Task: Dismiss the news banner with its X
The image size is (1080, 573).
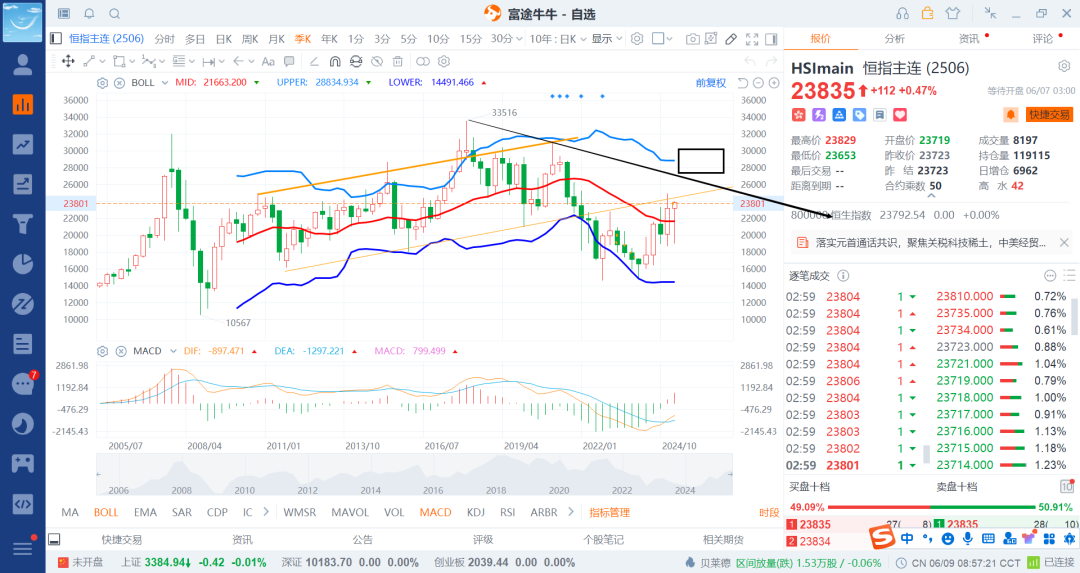Action: (1064, 242)
